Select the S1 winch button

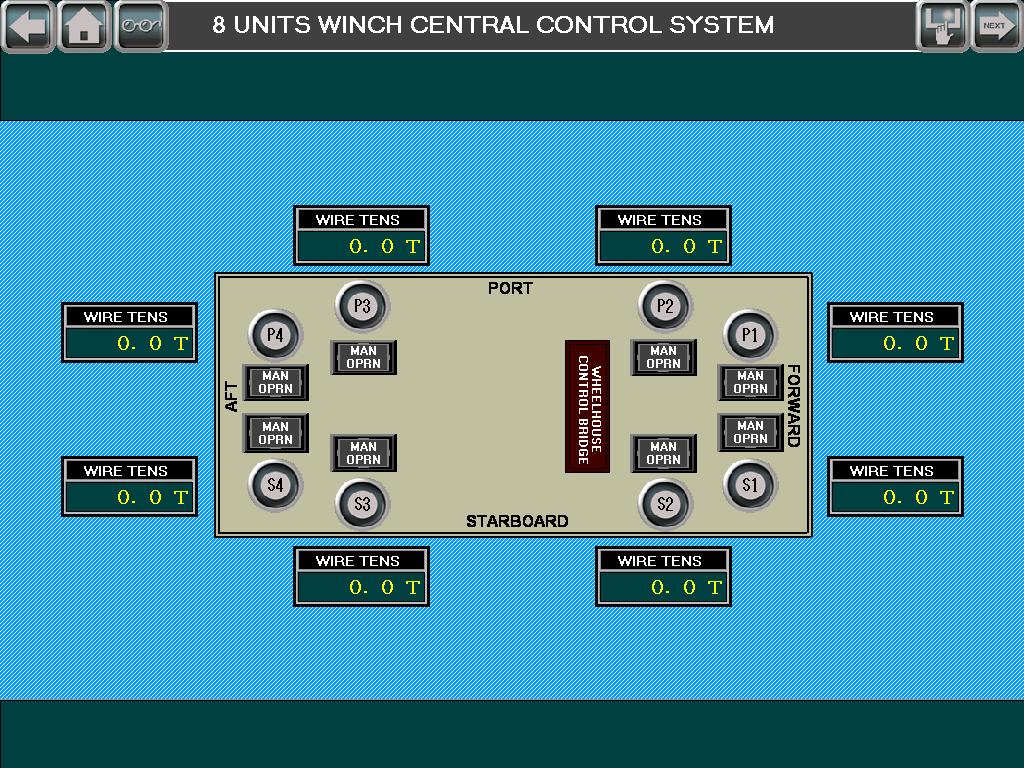point(750,485)
